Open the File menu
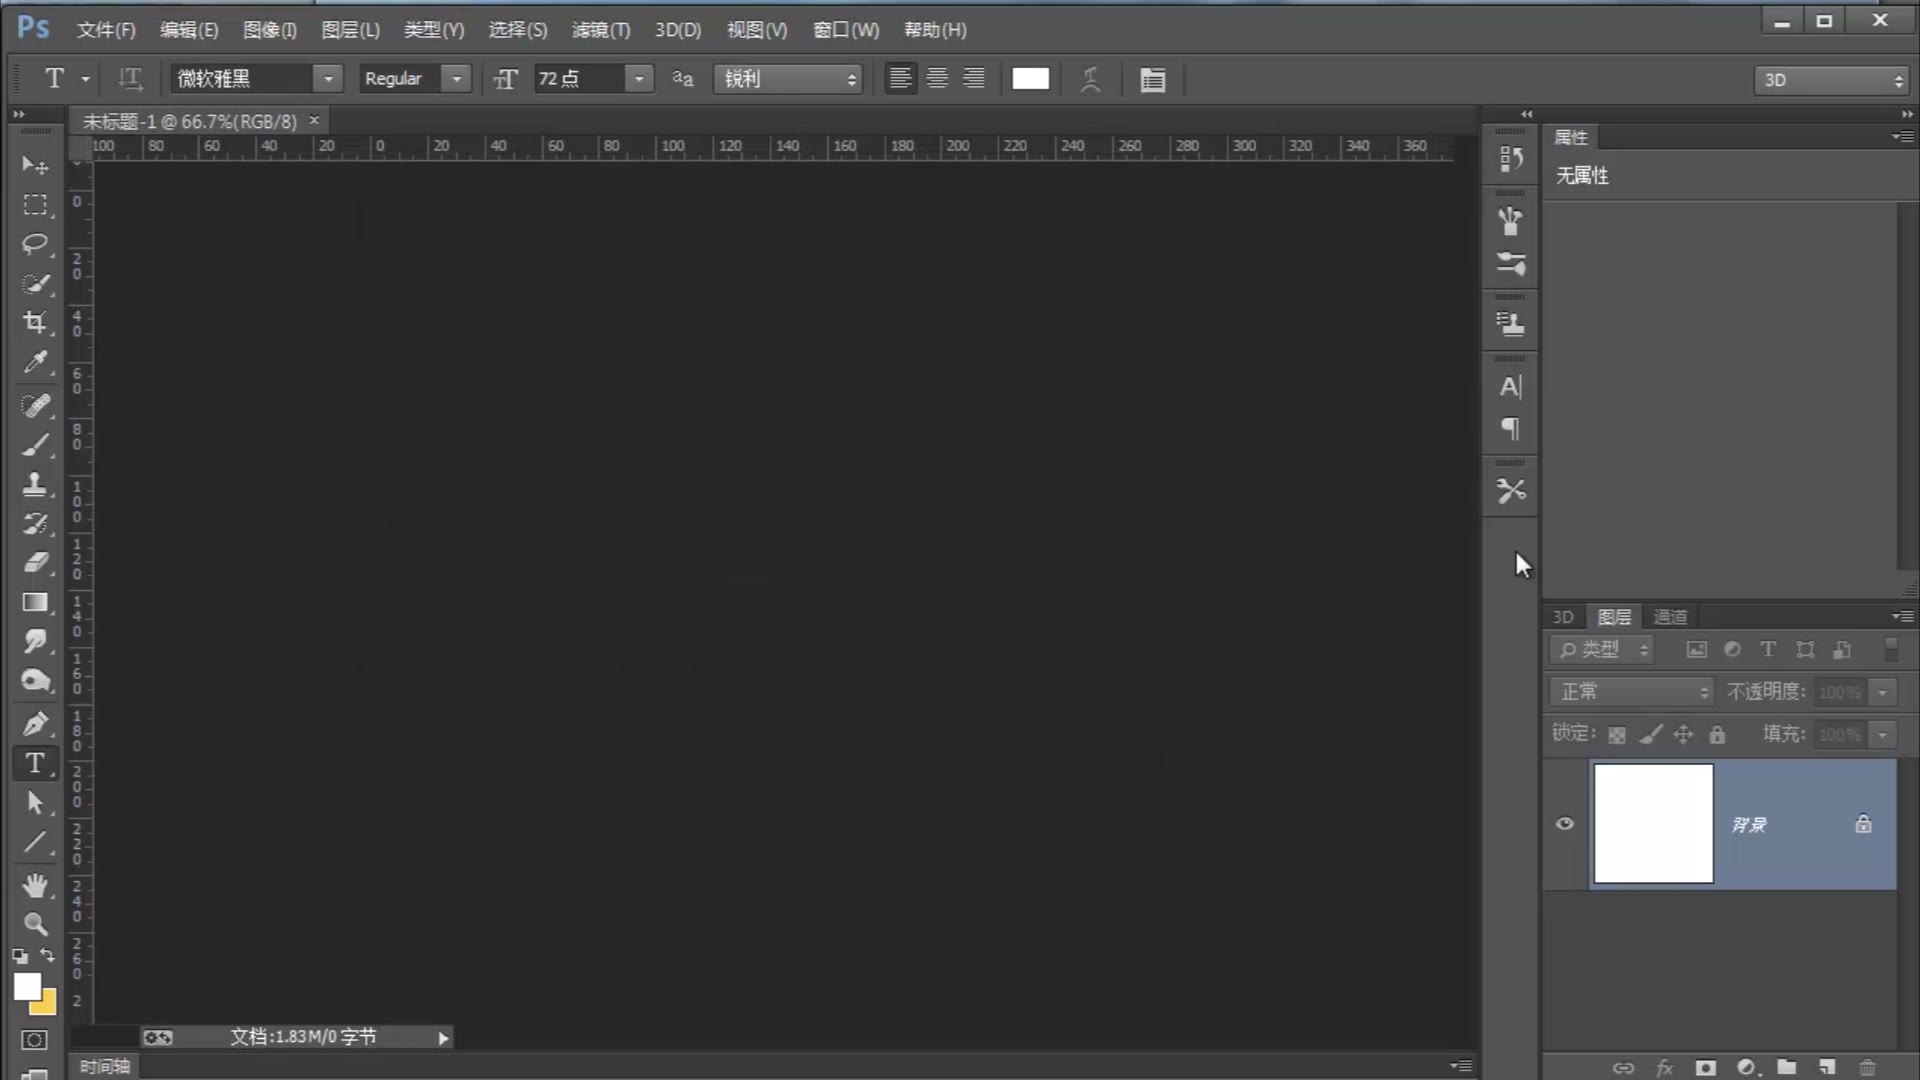 [106, 30]
